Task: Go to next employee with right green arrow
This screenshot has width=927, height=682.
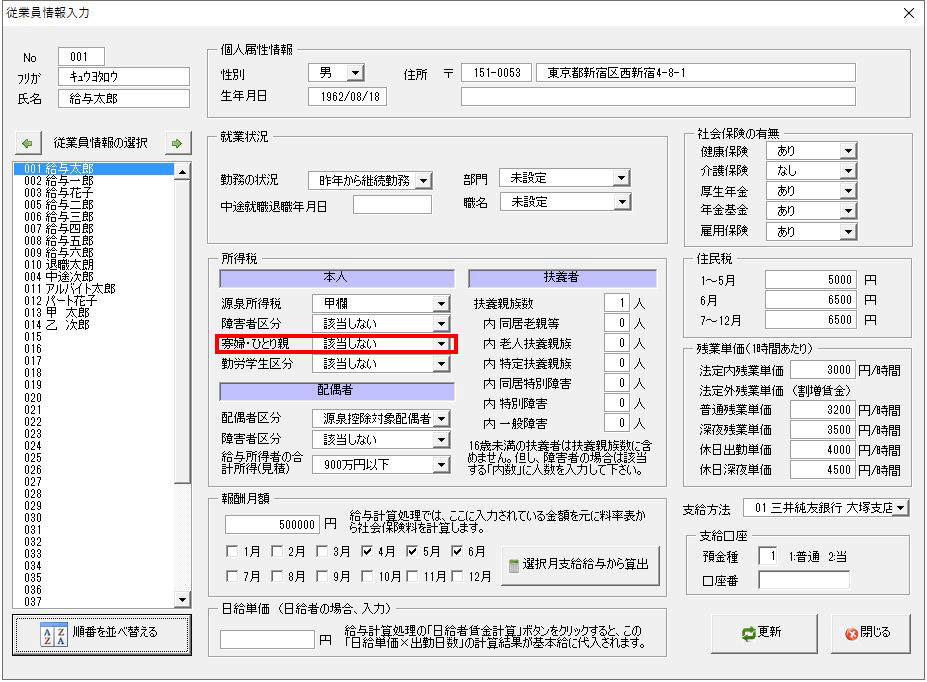Action: tap(177, 143)
